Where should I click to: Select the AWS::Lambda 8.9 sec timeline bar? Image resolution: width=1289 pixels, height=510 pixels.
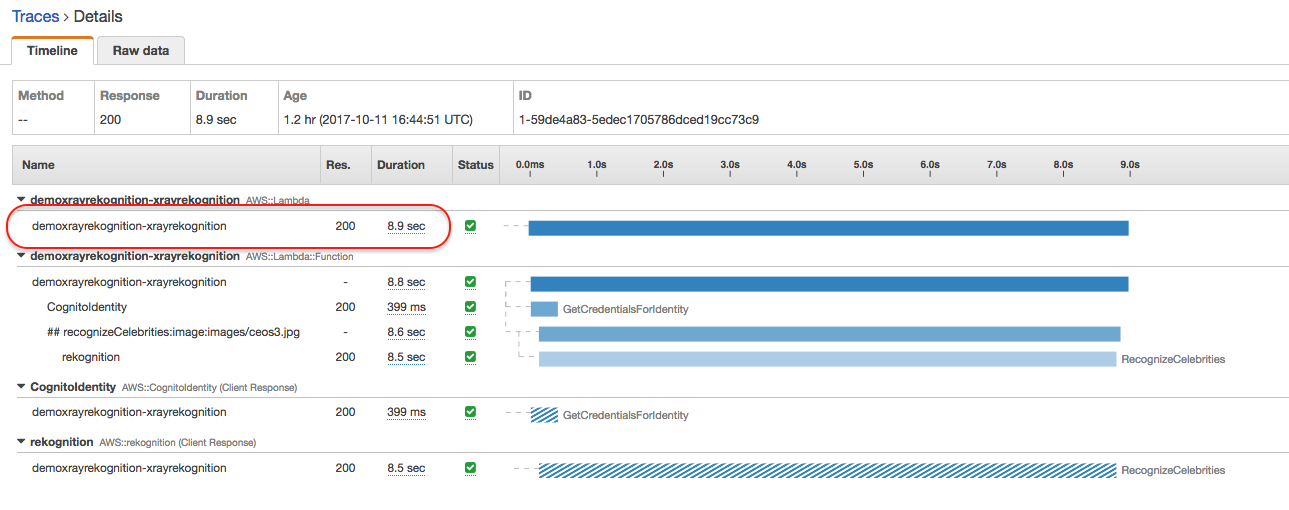point(828,228)
